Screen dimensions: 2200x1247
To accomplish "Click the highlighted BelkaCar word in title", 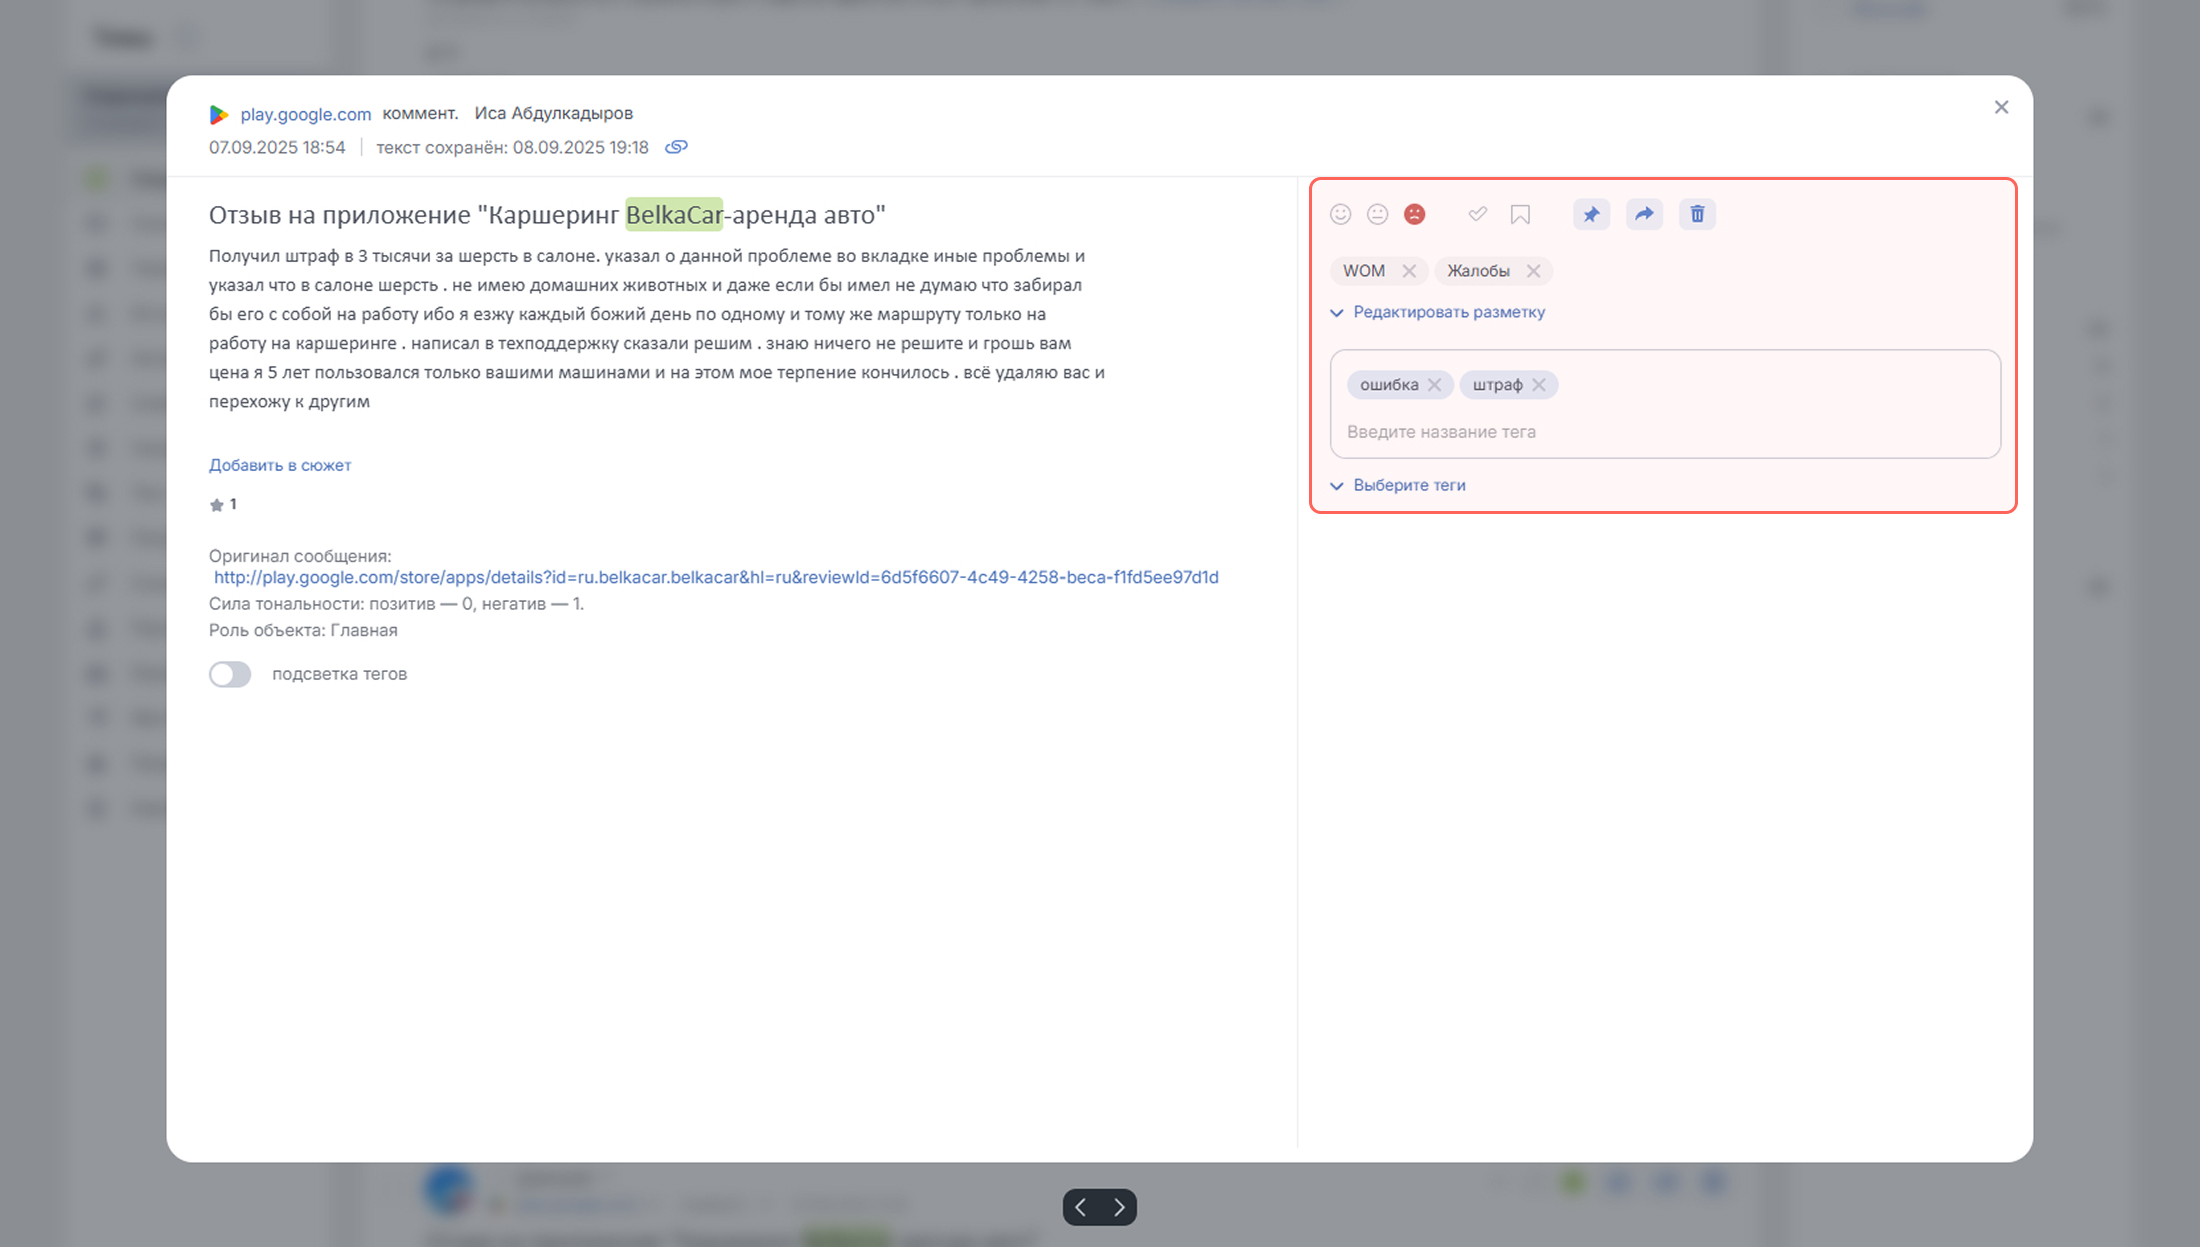I will [674, 214].
